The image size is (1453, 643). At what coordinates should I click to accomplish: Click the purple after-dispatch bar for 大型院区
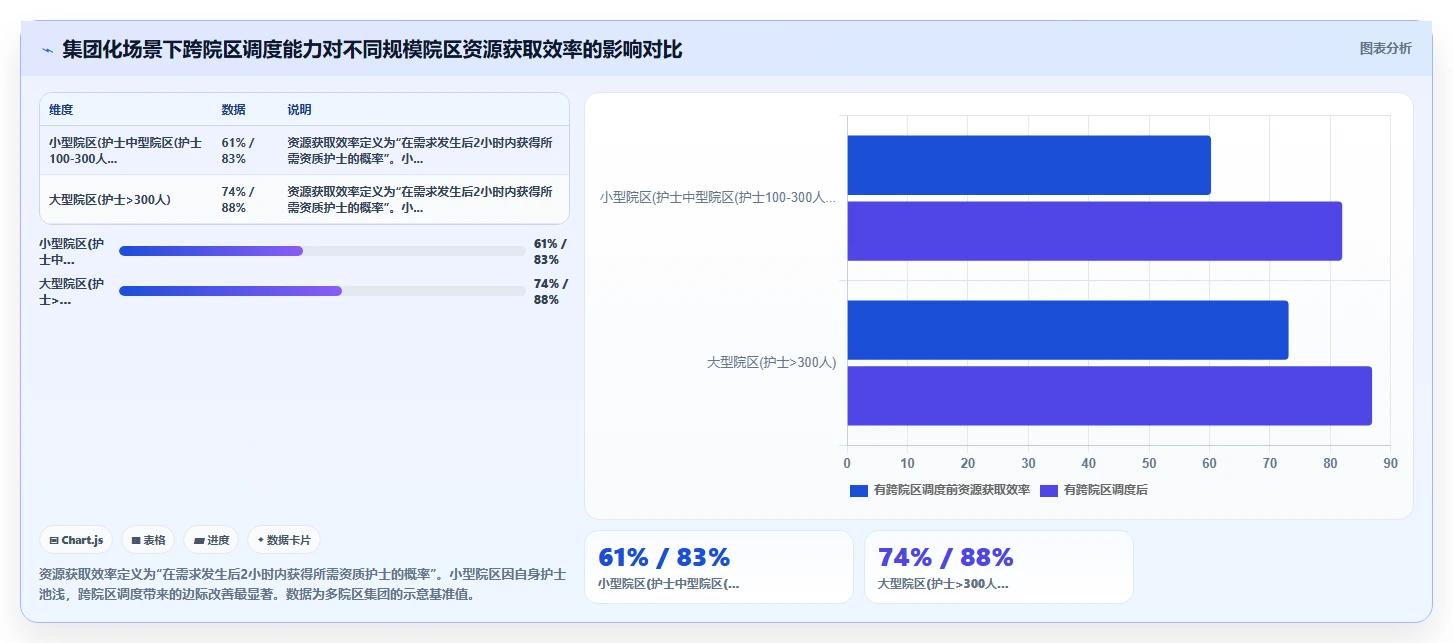coord(1110,396)
